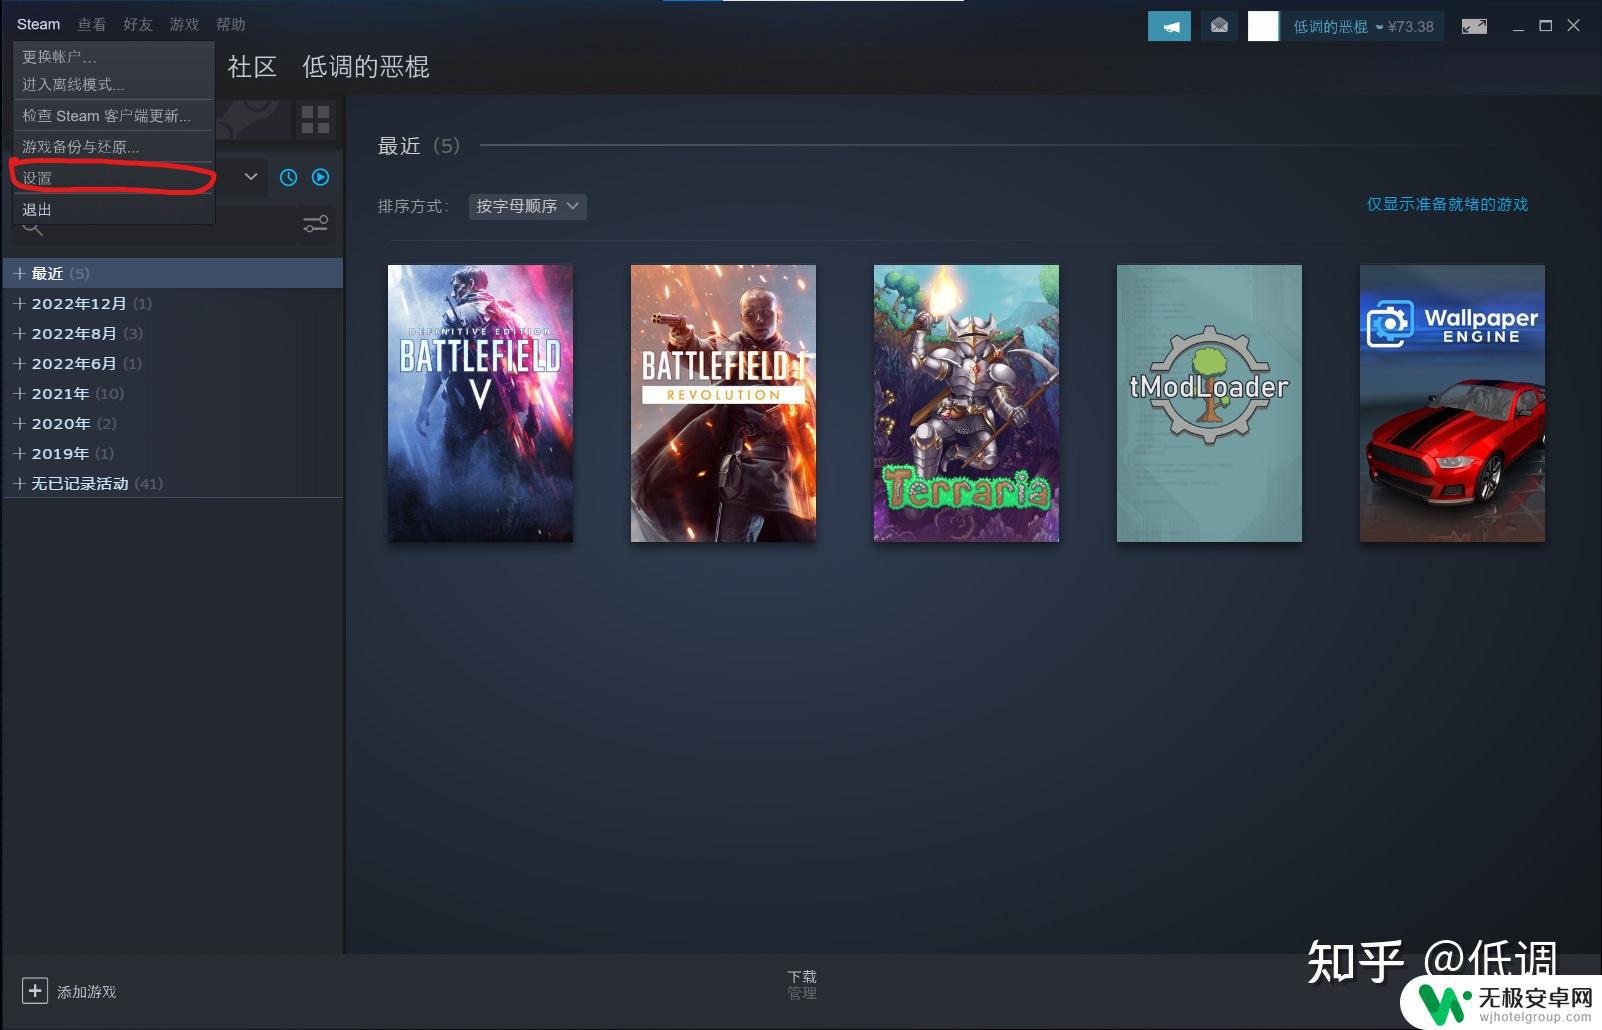
Task: Open the Wallpaper Engine cover
Action: pos(1452,403)
